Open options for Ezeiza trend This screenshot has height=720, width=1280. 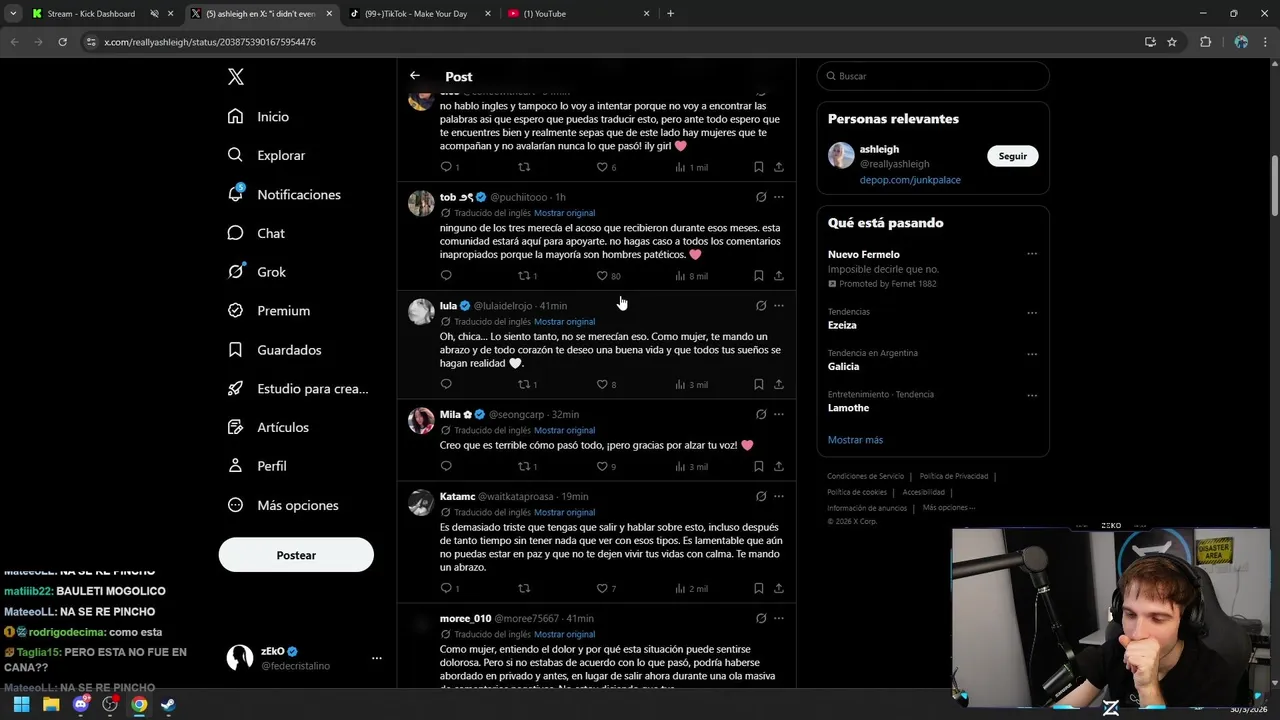[x=1032, y=312]
